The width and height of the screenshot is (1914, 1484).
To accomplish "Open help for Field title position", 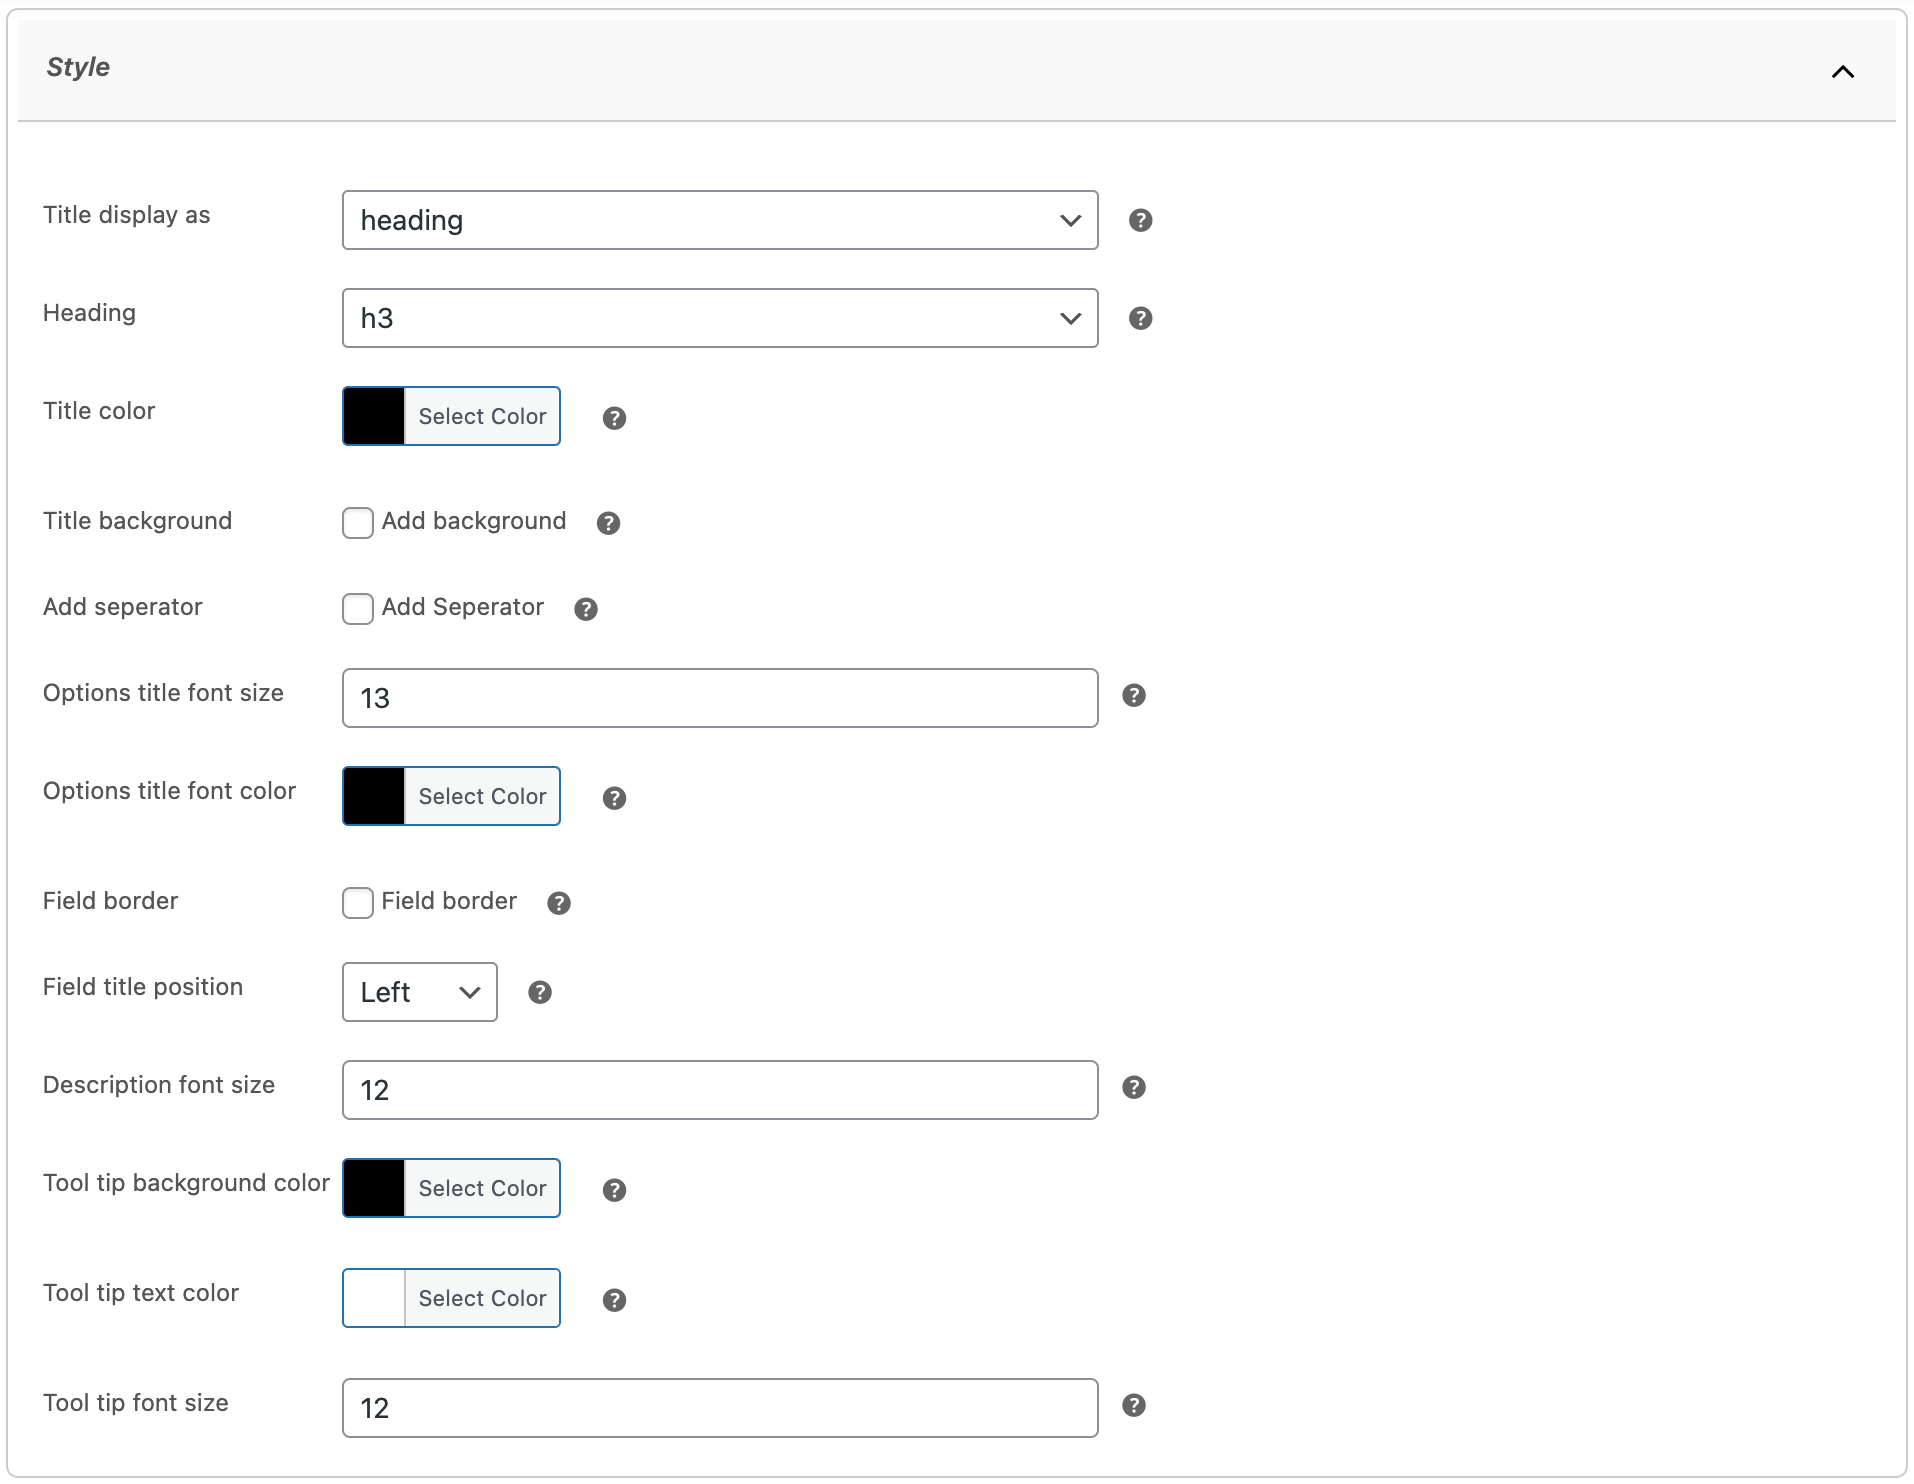I will (x=540, y=992).
